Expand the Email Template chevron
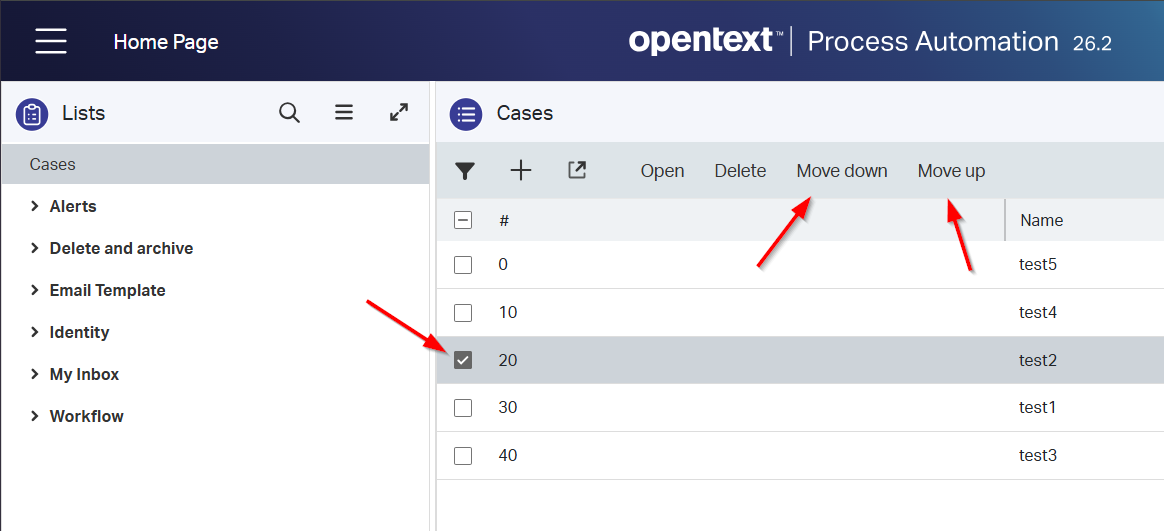1164x531 pixels. tap(34, 290)
